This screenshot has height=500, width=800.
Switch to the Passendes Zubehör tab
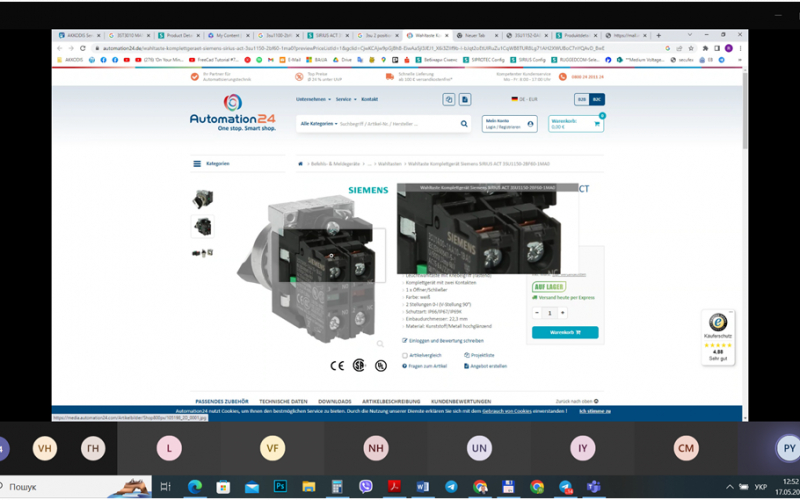tap(222, 402)
